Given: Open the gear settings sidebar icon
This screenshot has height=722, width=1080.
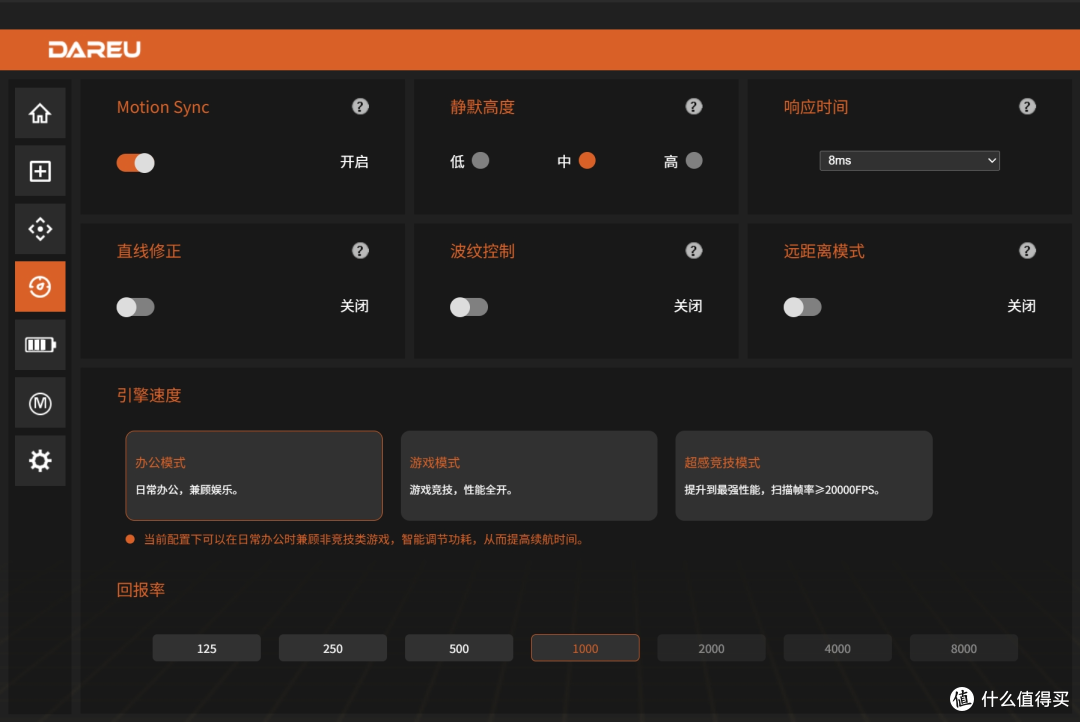Looking at the screenshot, I should tap(40, 461).
